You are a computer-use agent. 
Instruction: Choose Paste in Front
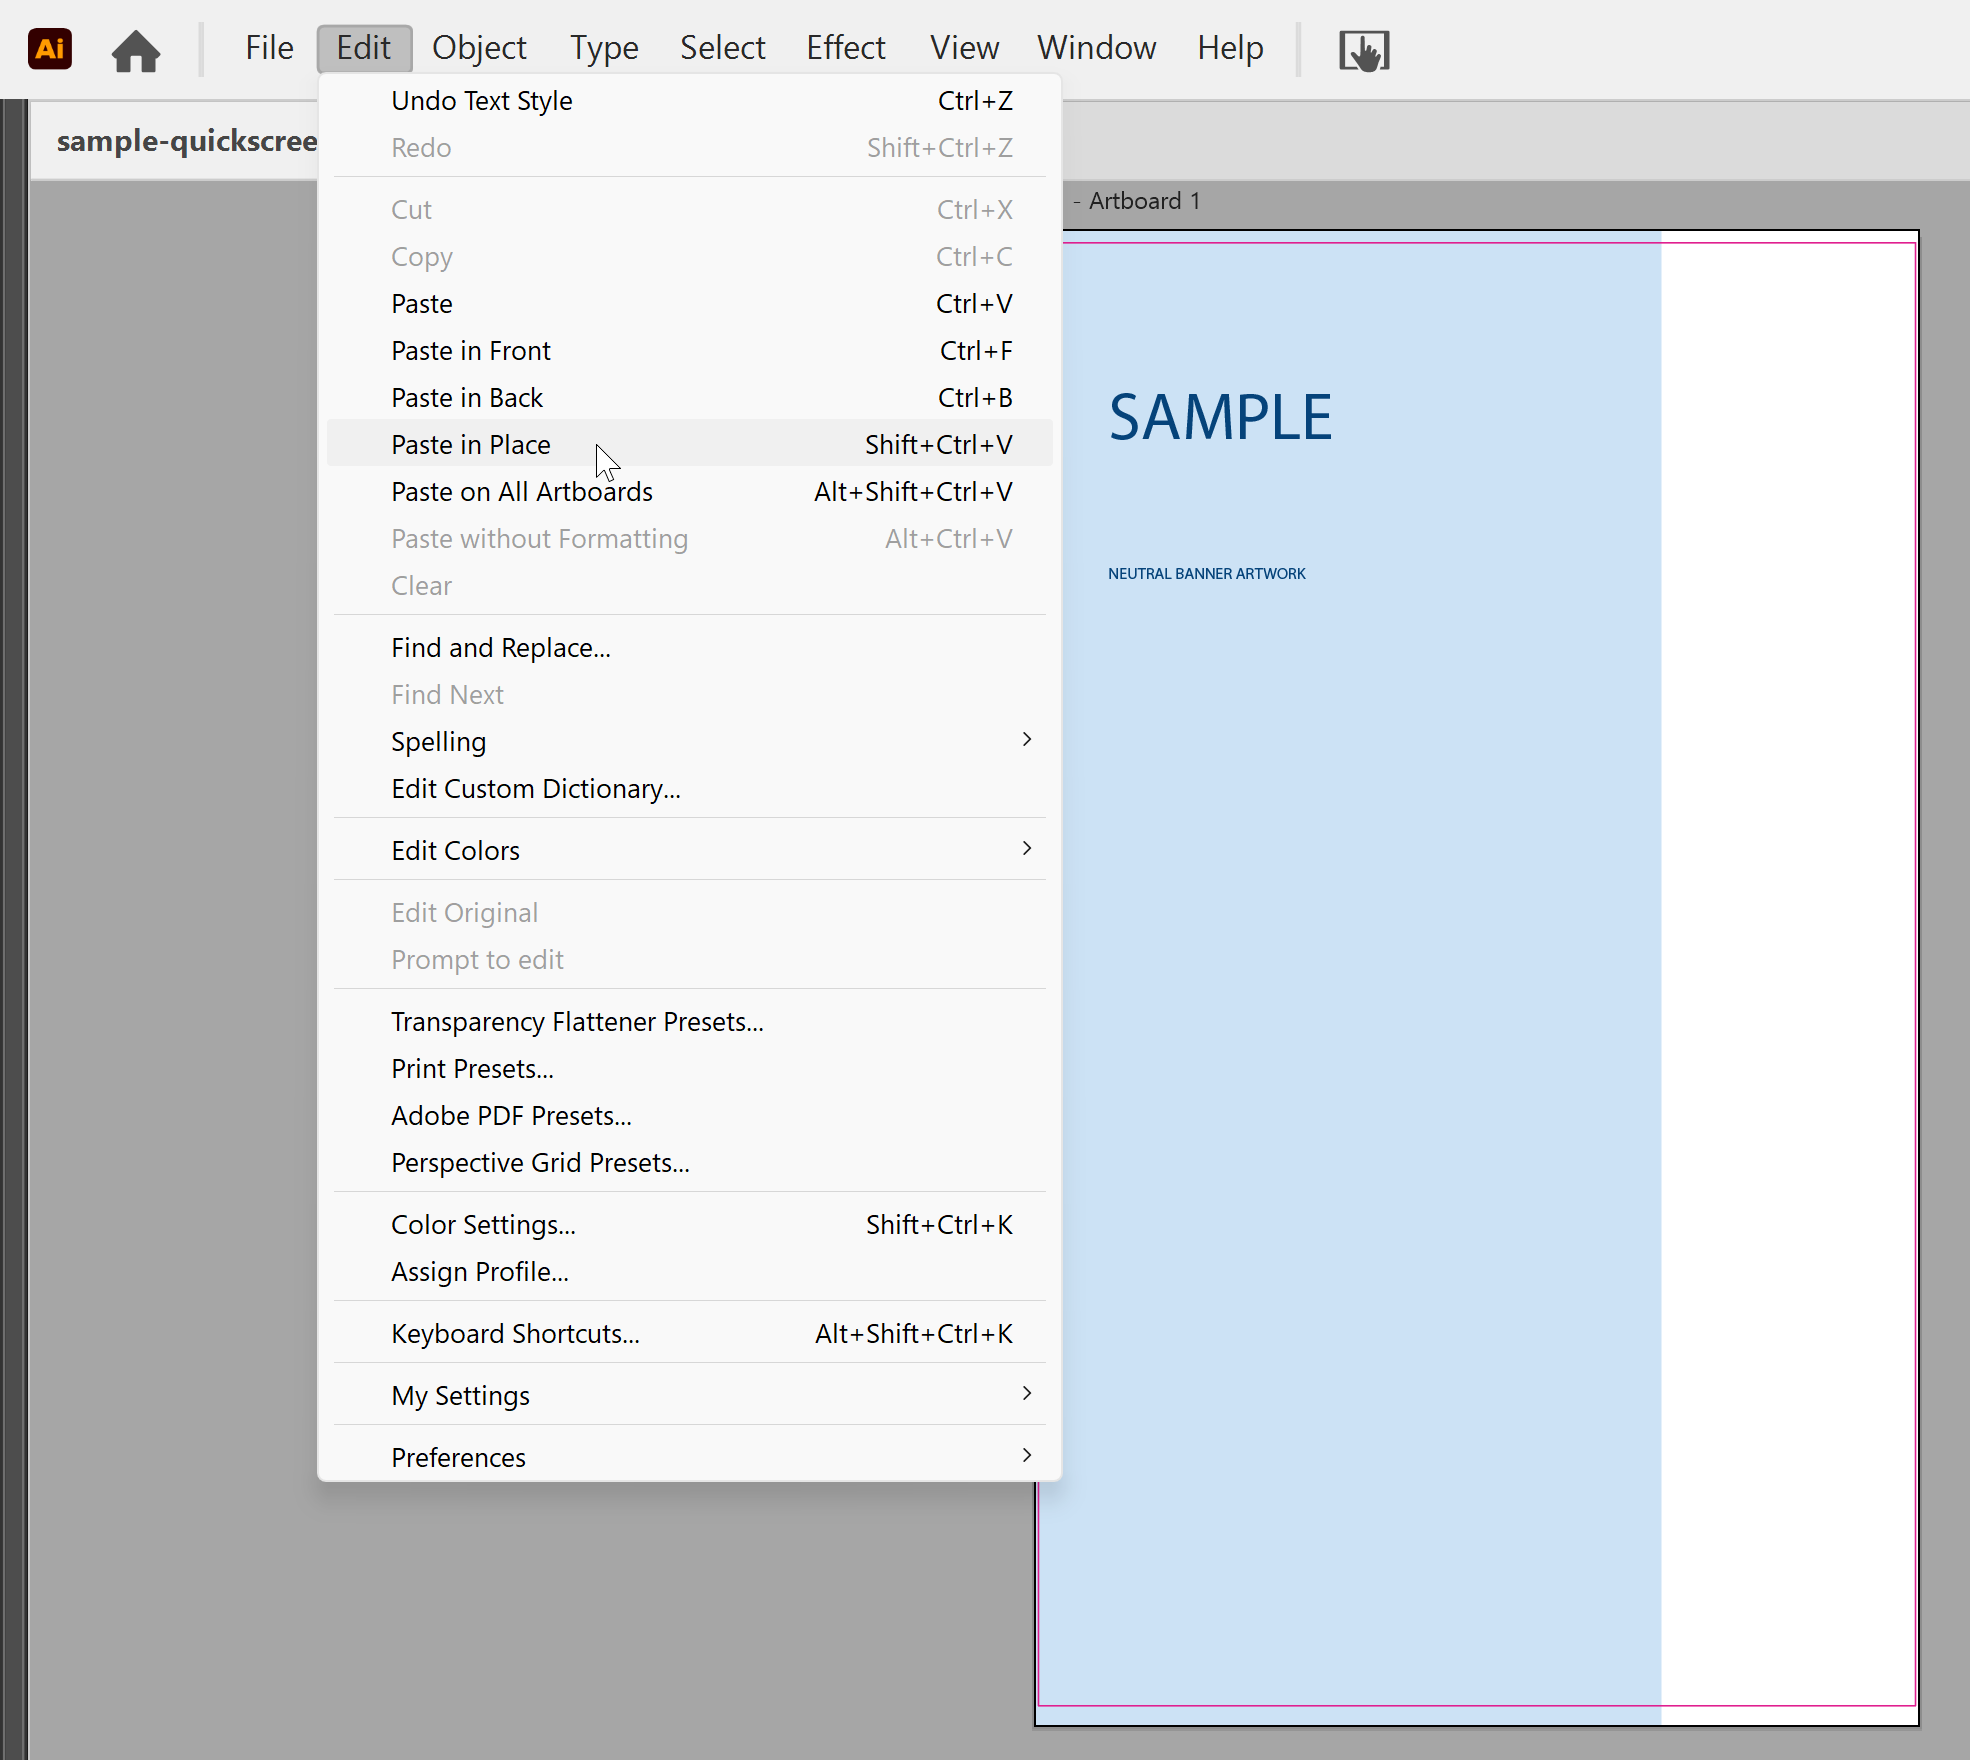(x=690, y=351)
